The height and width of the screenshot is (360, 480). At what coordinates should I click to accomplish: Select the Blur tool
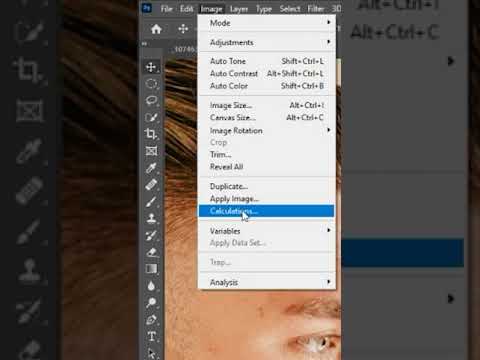click(151, 286)
